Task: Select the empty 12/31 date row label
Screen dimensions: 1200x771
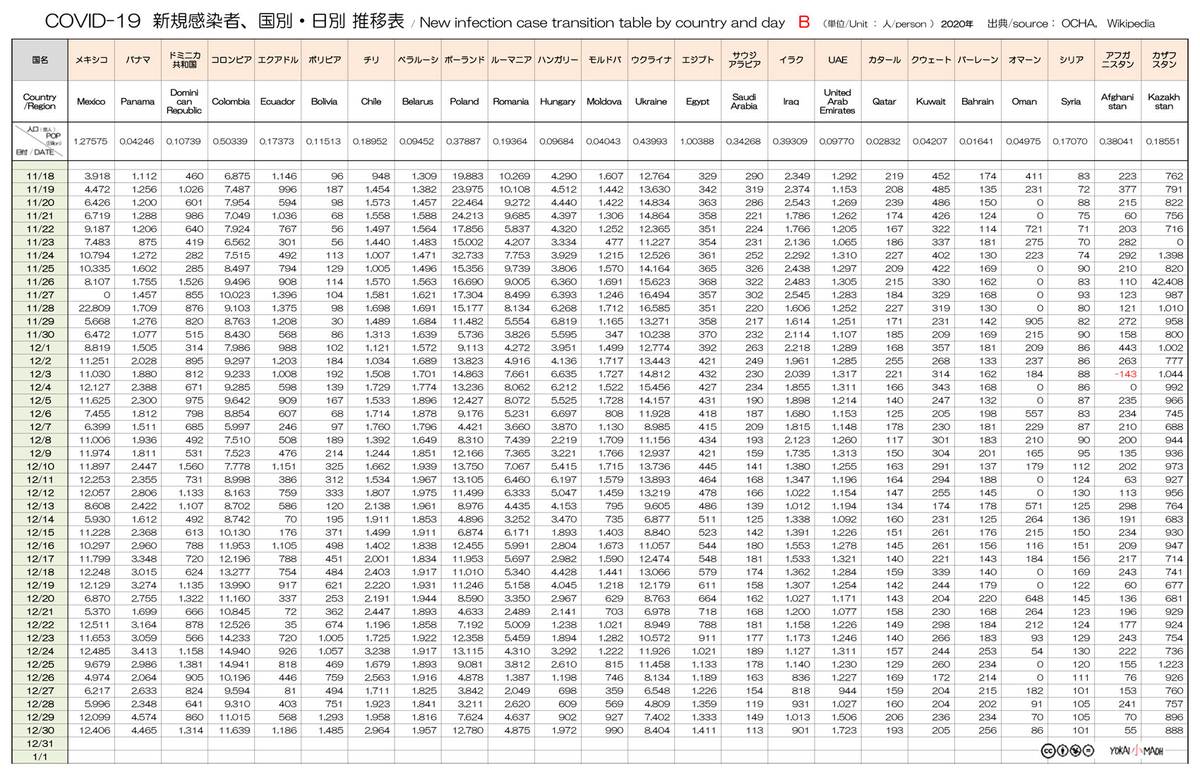Action: [40, 743]
